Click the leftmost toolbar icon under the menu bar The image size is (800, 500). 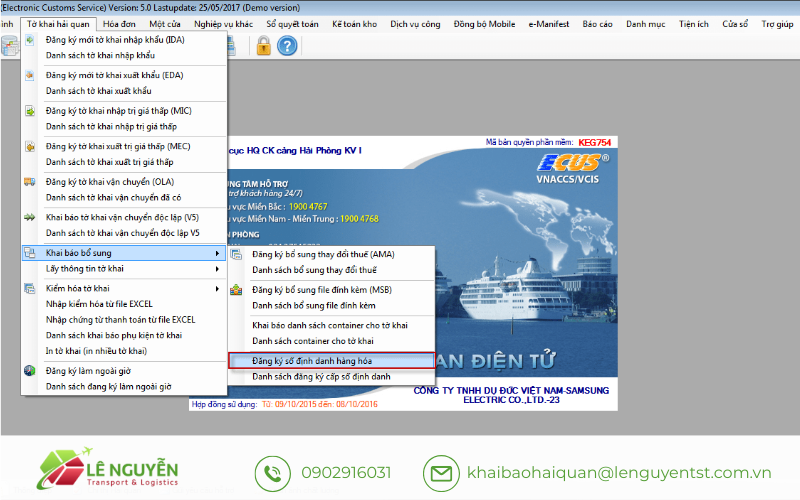click(10, 46)
